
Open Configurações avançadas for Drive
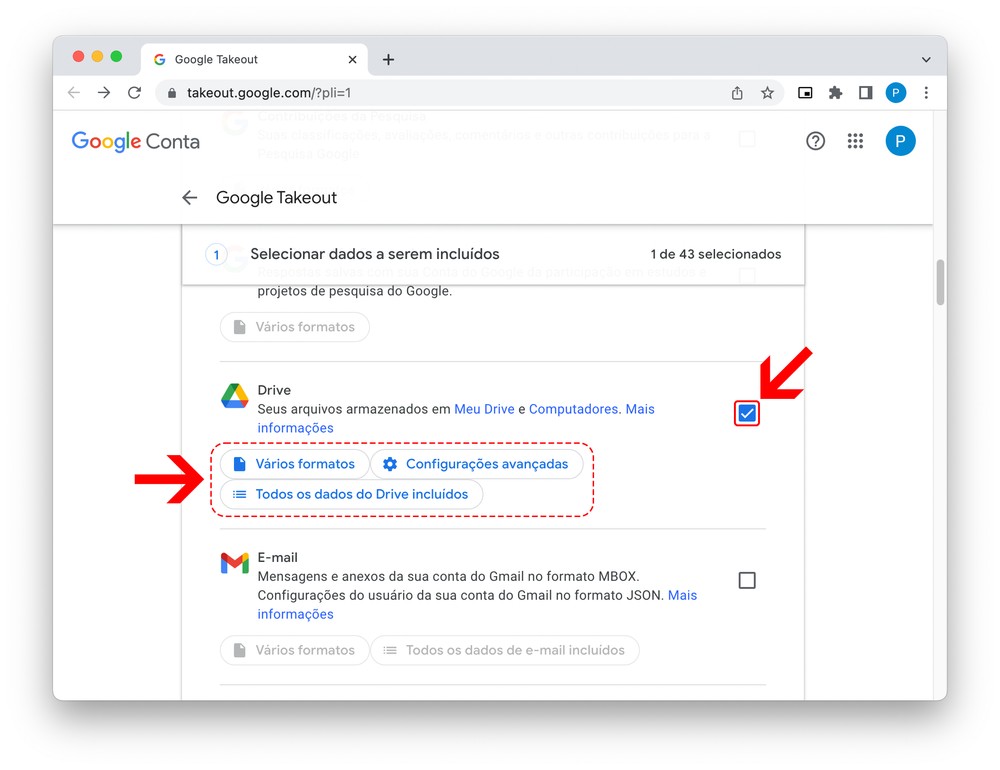click(476, 464)
